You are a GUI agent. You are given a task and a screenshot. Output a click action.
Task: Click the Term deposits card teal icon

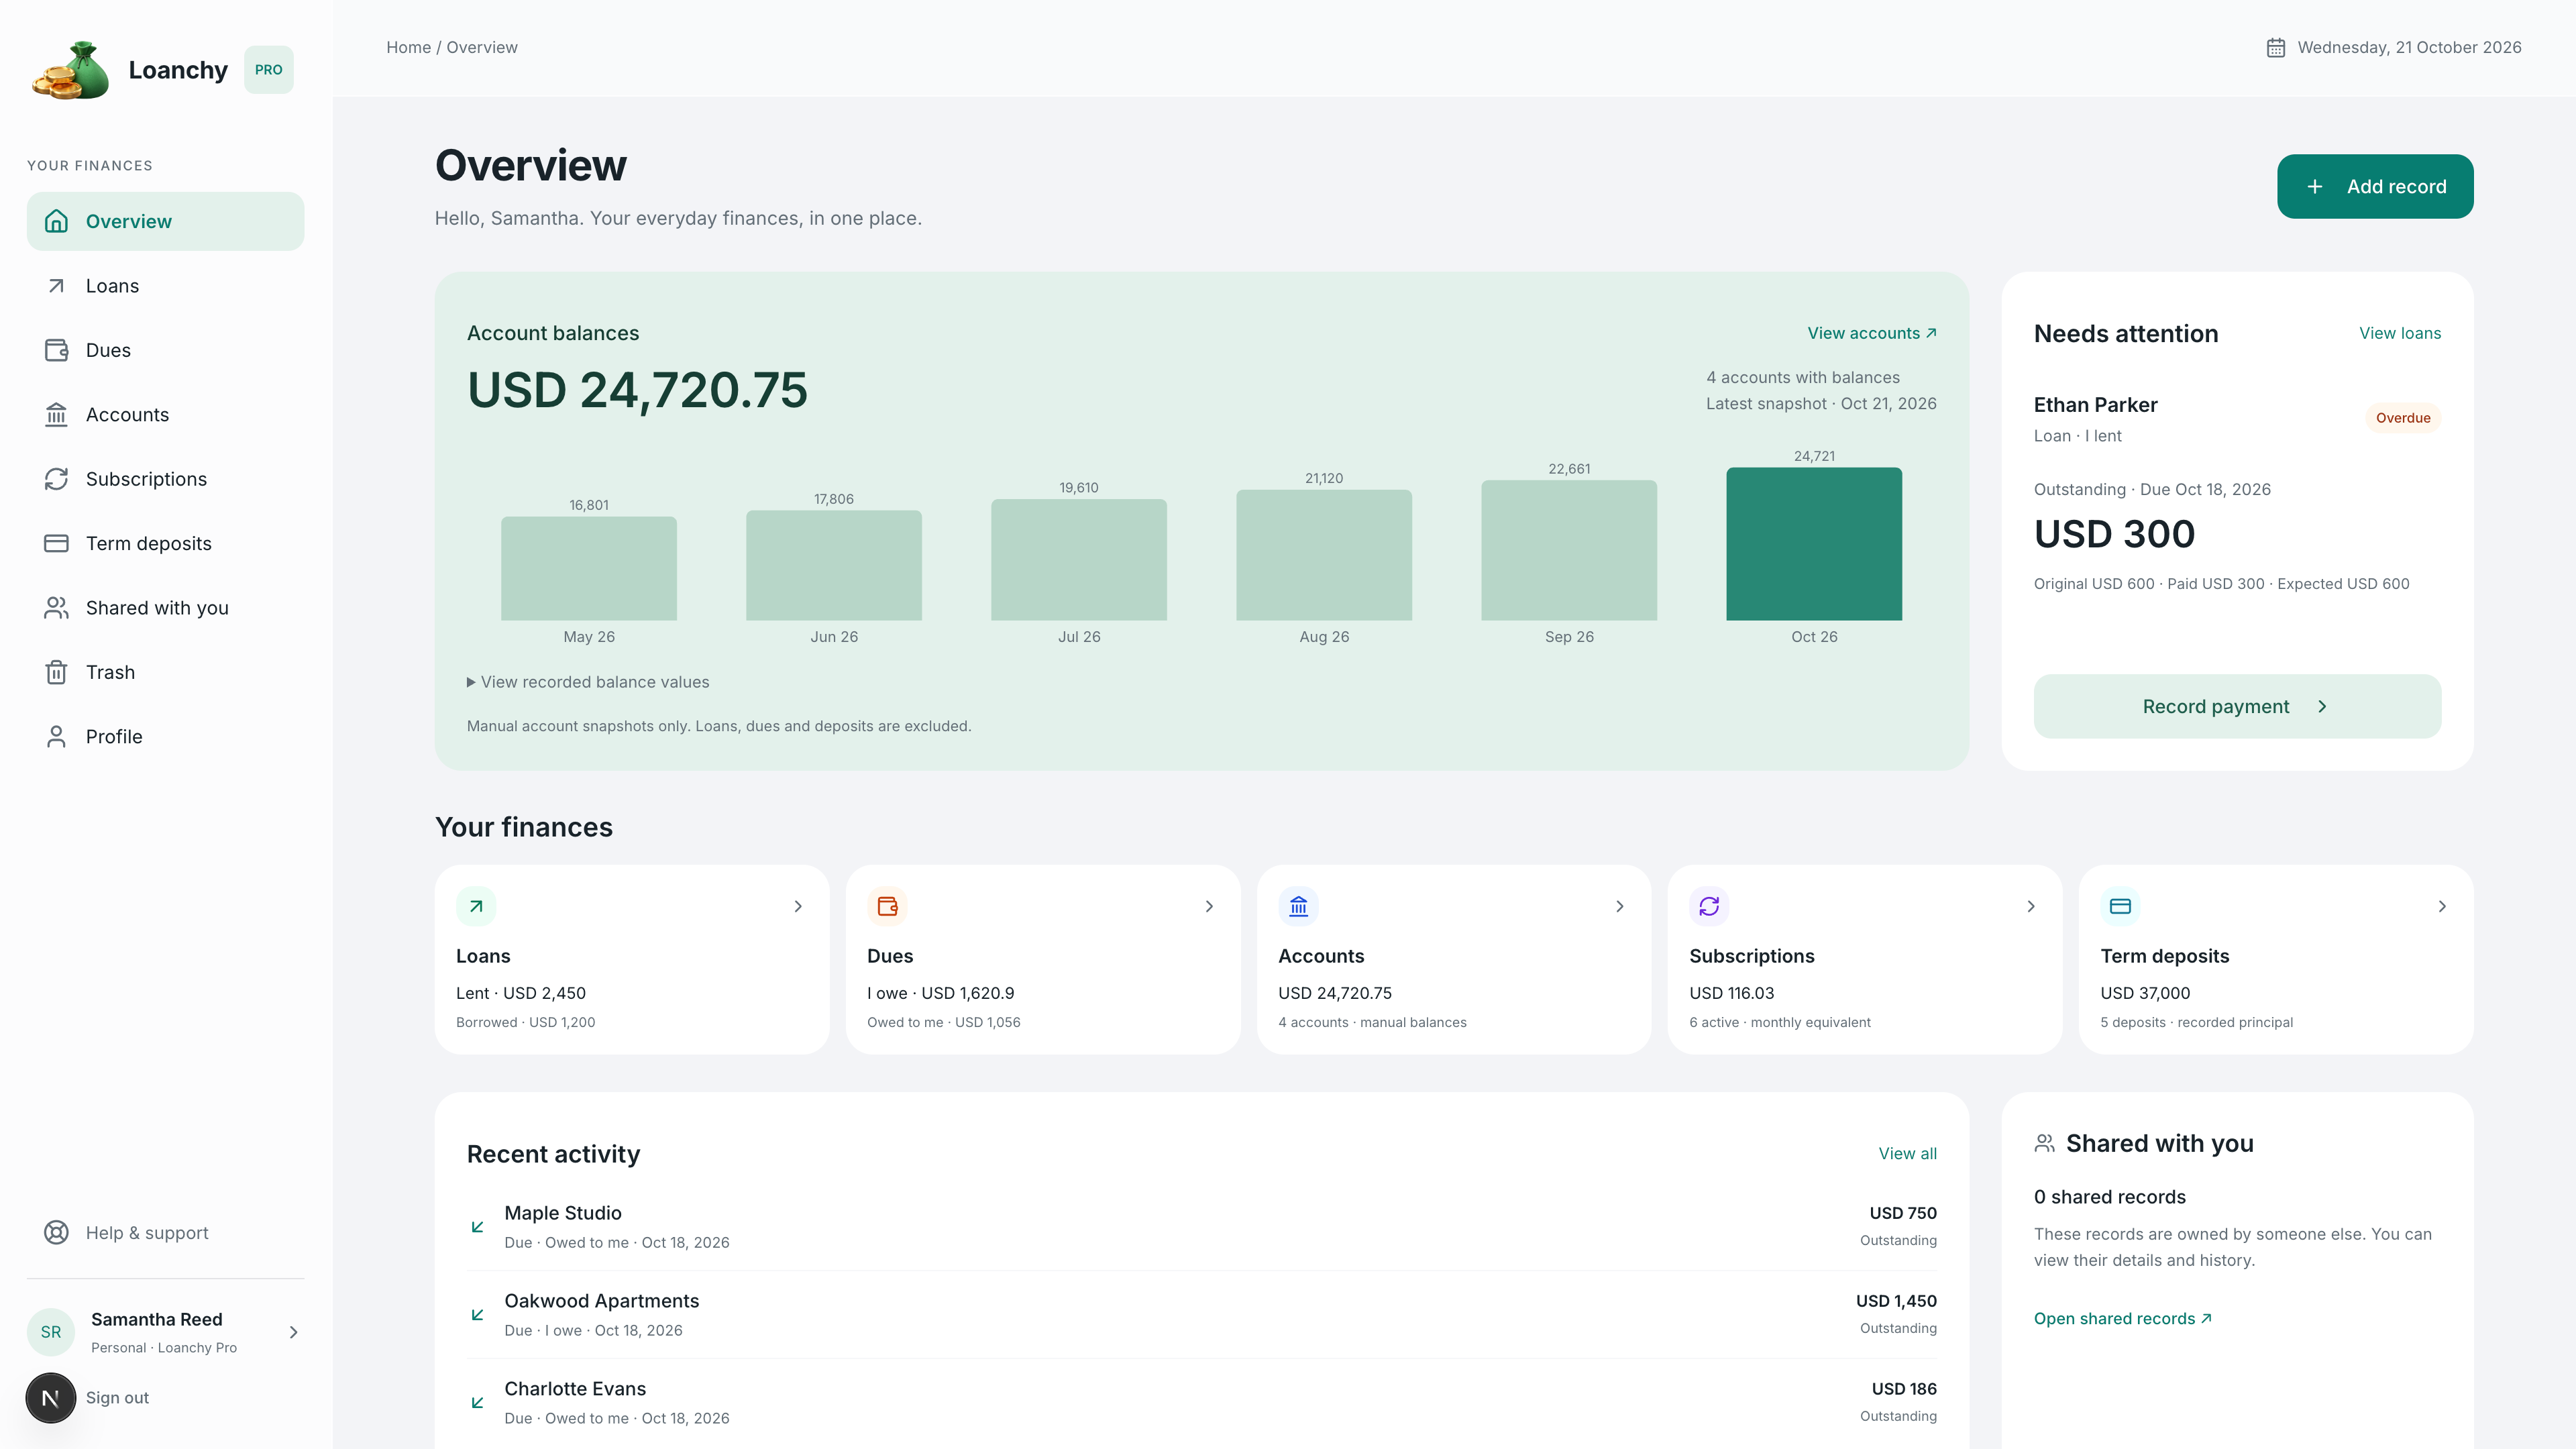coord(2120,906)
